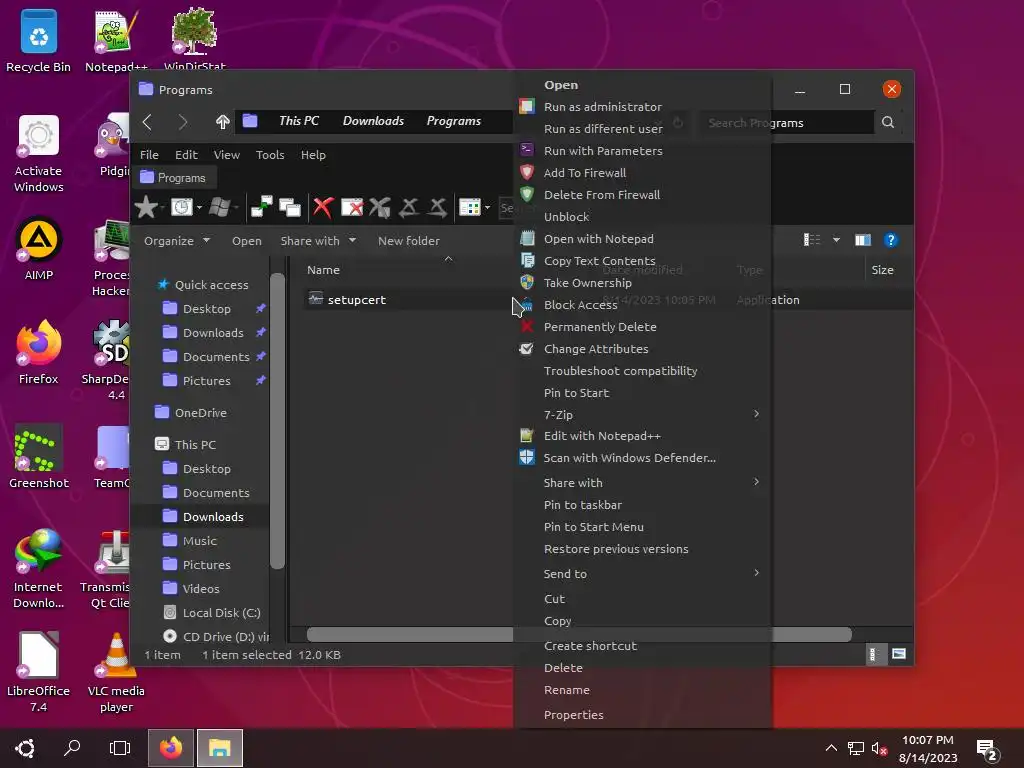Click the search magnifier in Explorer
This screenshot has height=768, width=1024.
888,122
